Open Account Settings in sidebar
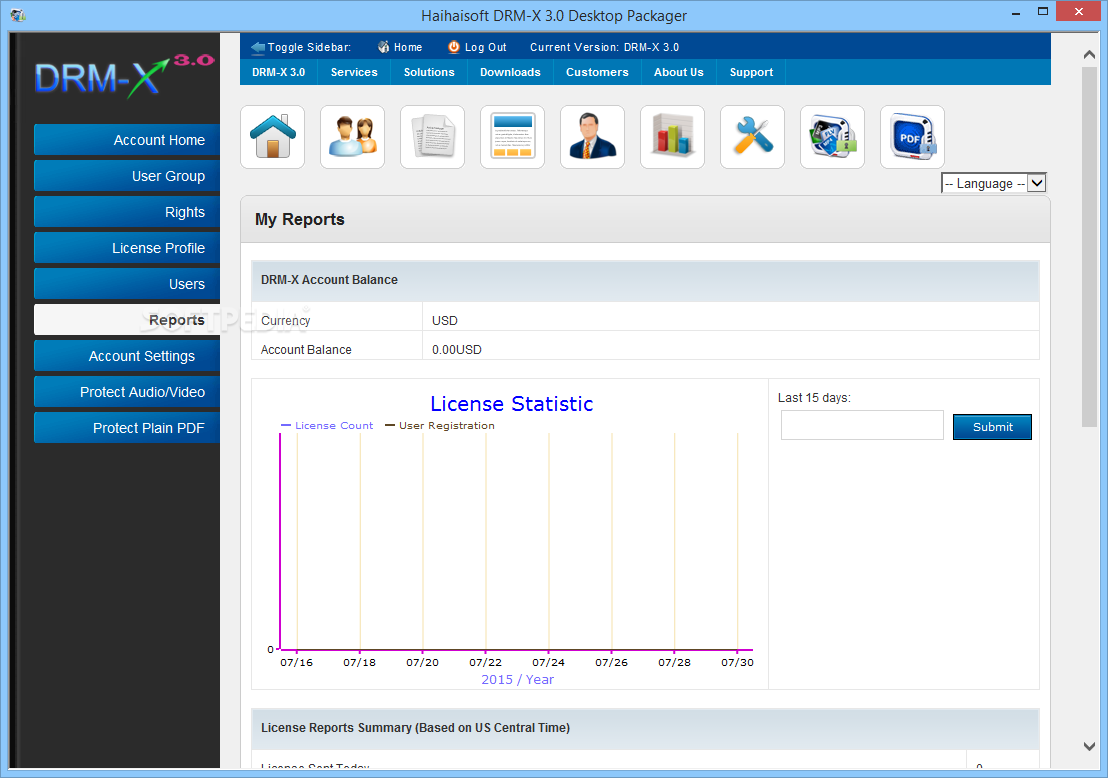Viewport: 1108px width, 778px height. [x=127, y=356]
